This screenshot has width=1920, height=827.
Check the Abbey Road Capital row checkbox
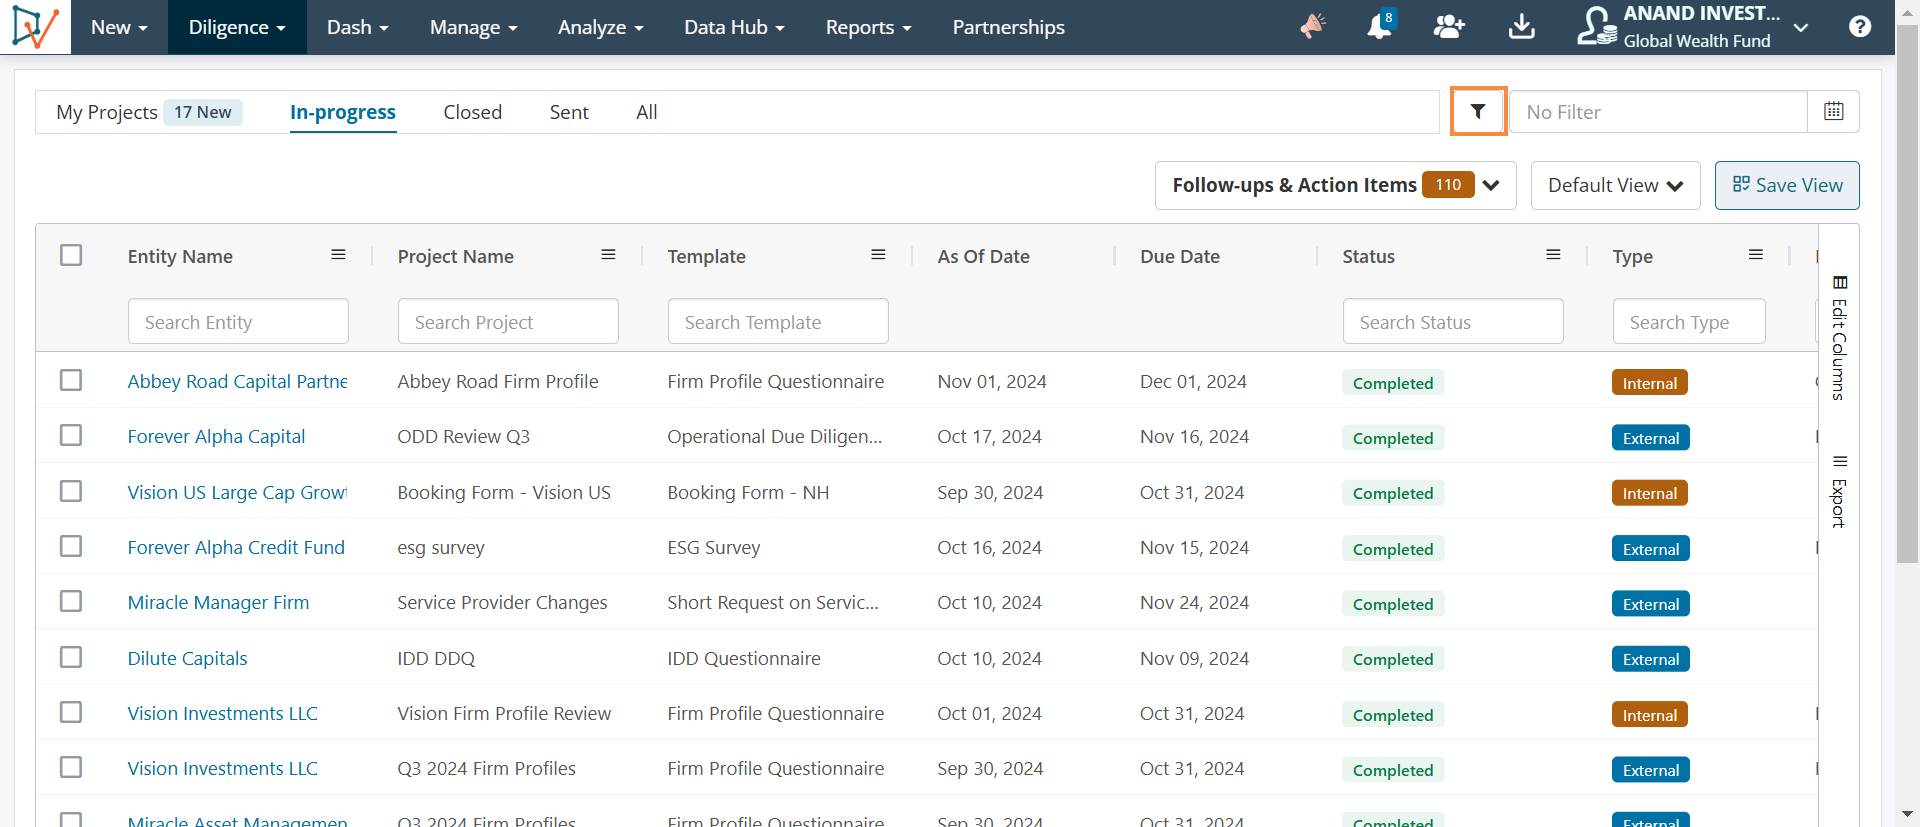pos(71,380)
